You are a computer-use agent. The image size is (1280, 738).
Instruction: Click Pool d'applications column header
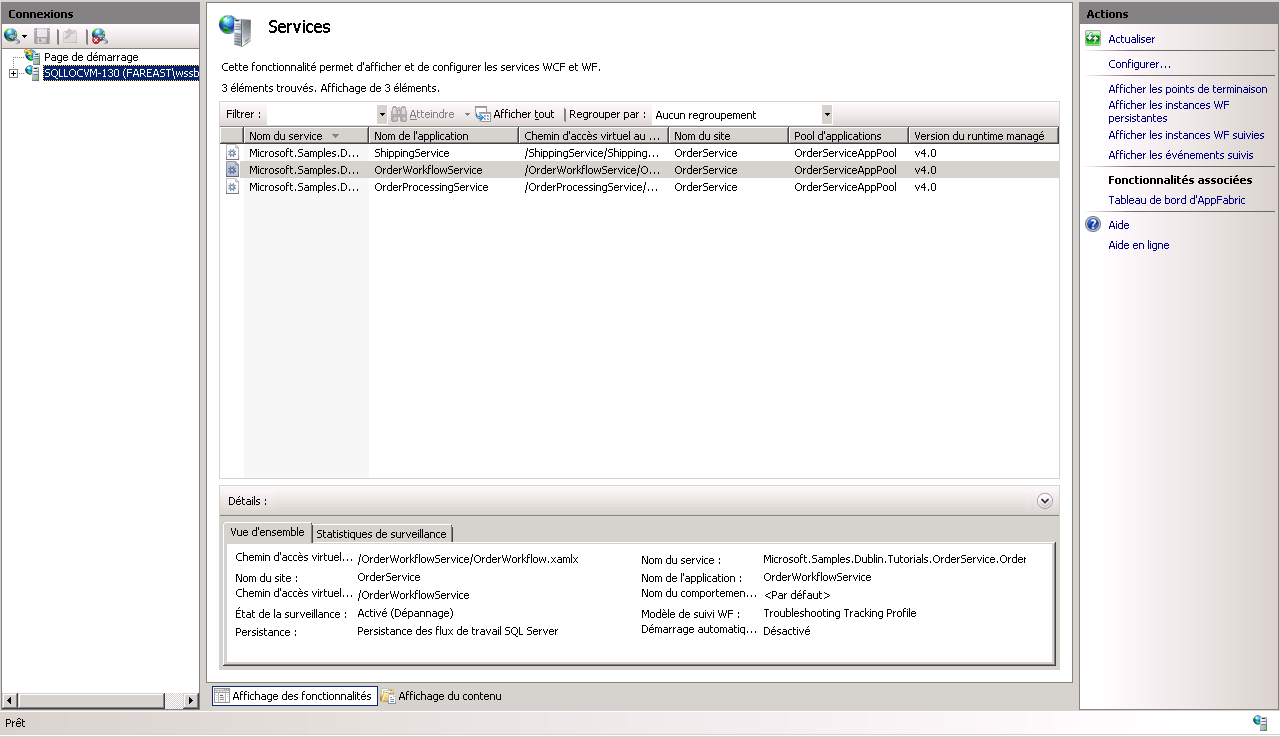coord(849,136)
